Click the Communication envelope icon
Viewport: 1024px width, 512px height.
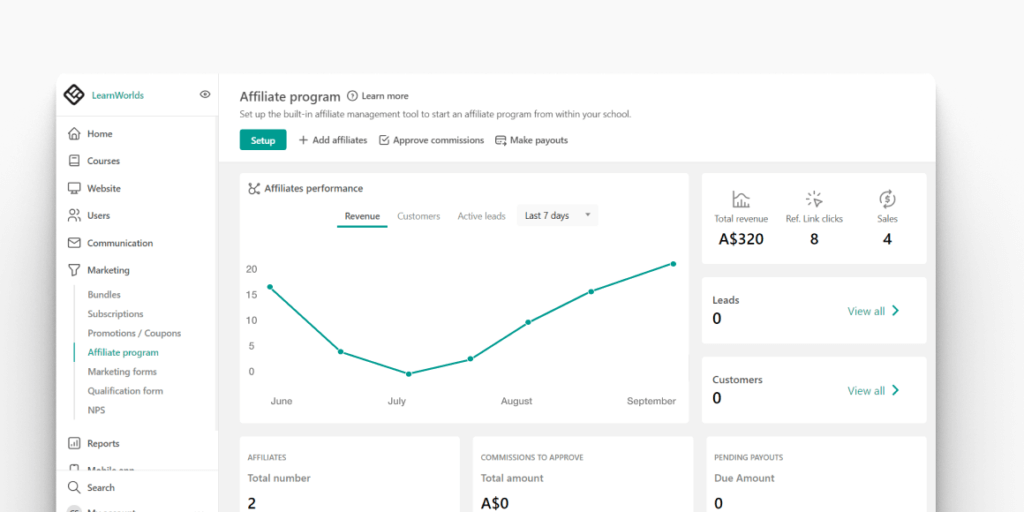(74, 243)
